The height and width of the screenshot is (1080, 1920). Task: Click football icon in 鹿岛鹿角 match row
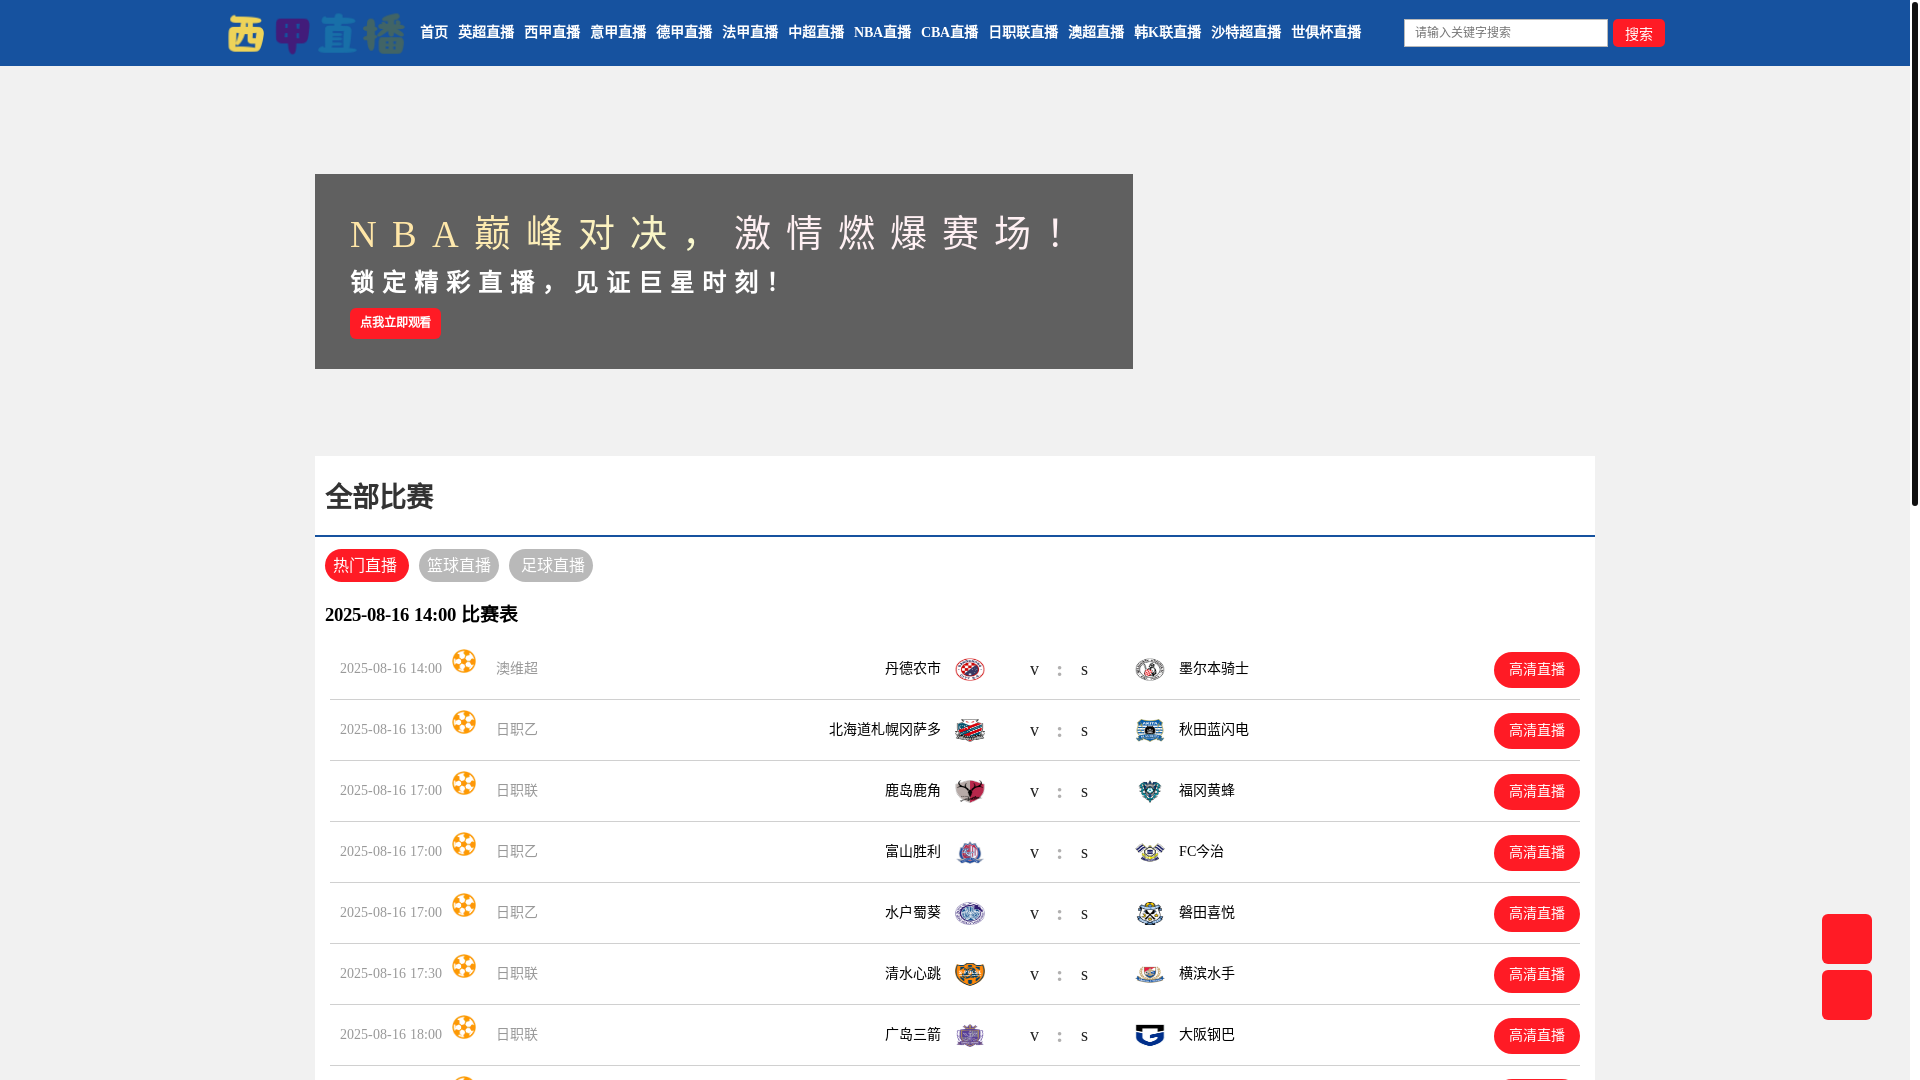coord(464,783)
